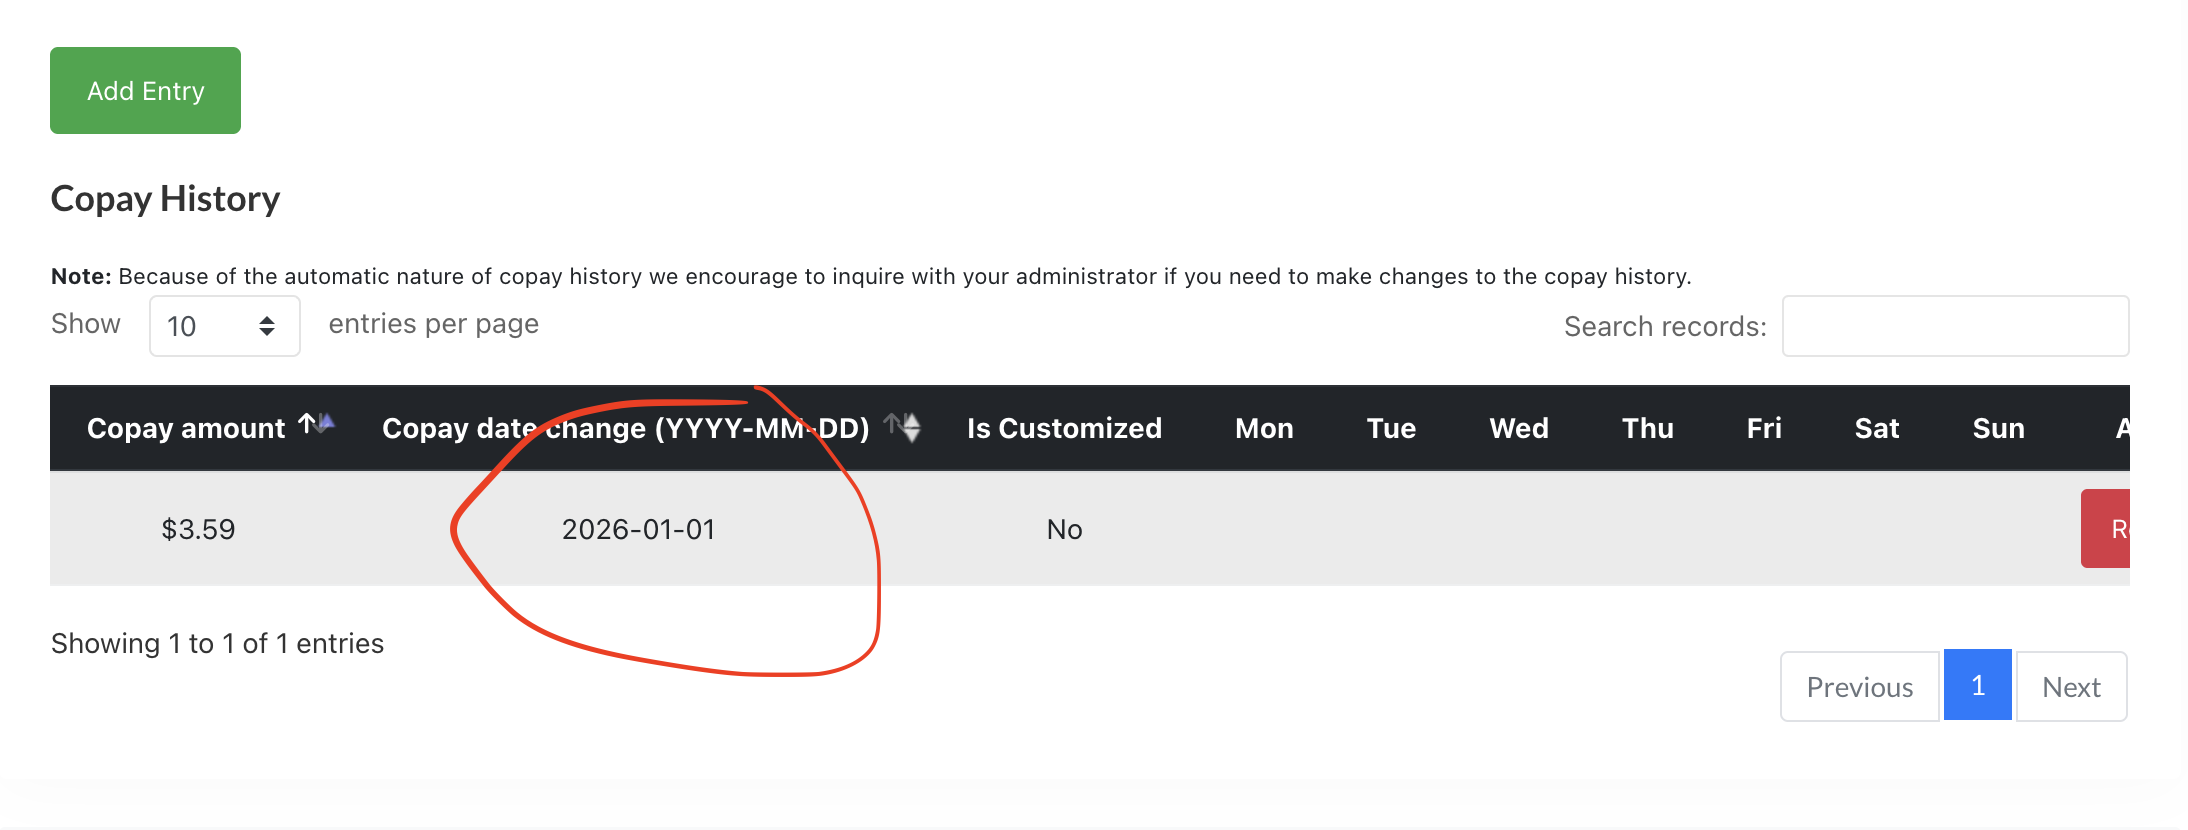Click the $3.59 copay amount cell
This screenshot has width=2188, height=830.
(x=198, y=529)
